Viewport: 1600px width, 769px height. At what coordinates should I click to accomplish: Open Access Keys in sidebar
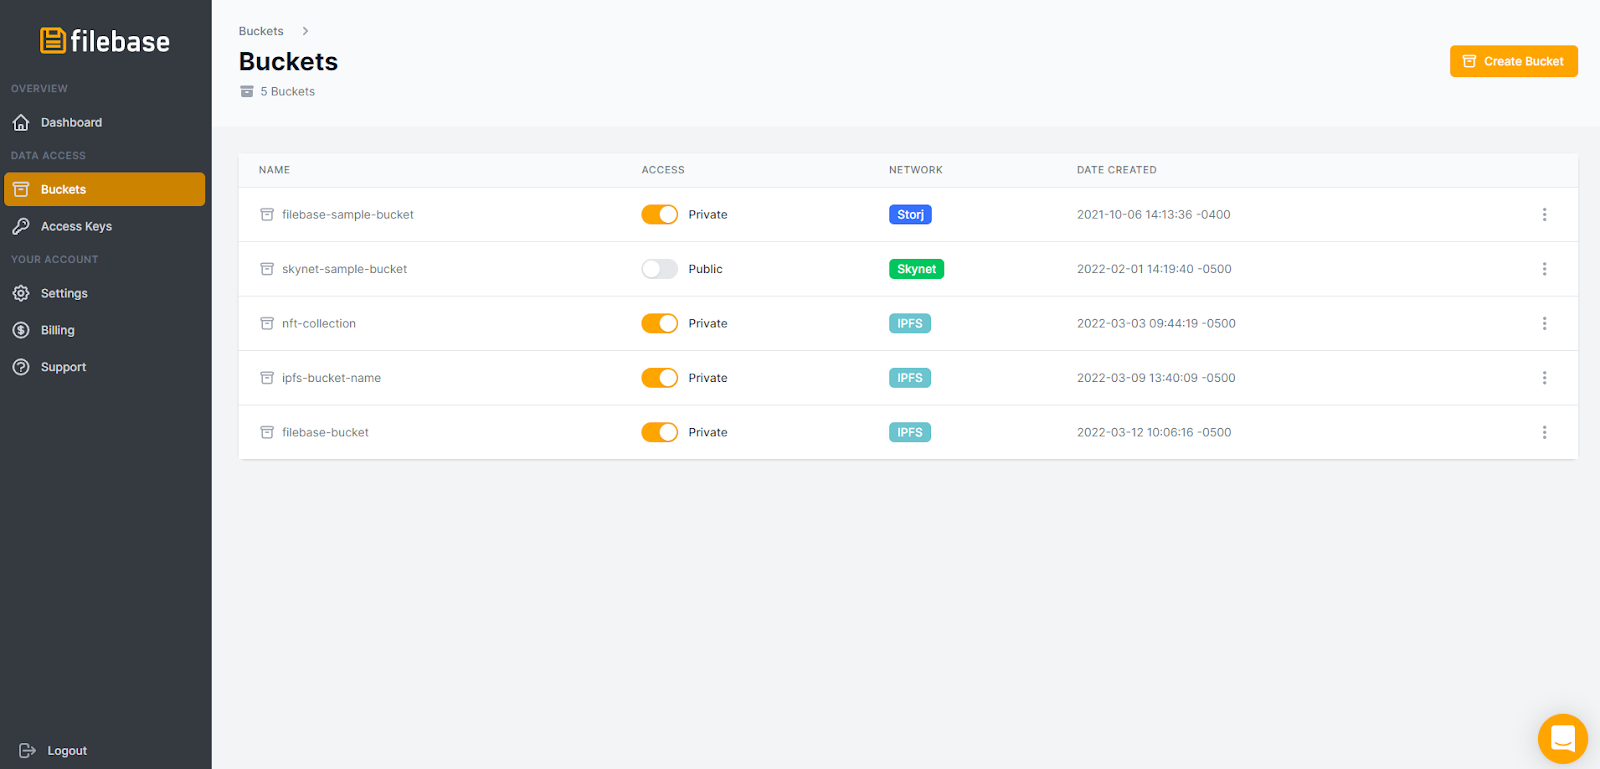click(x=76, y=227)
